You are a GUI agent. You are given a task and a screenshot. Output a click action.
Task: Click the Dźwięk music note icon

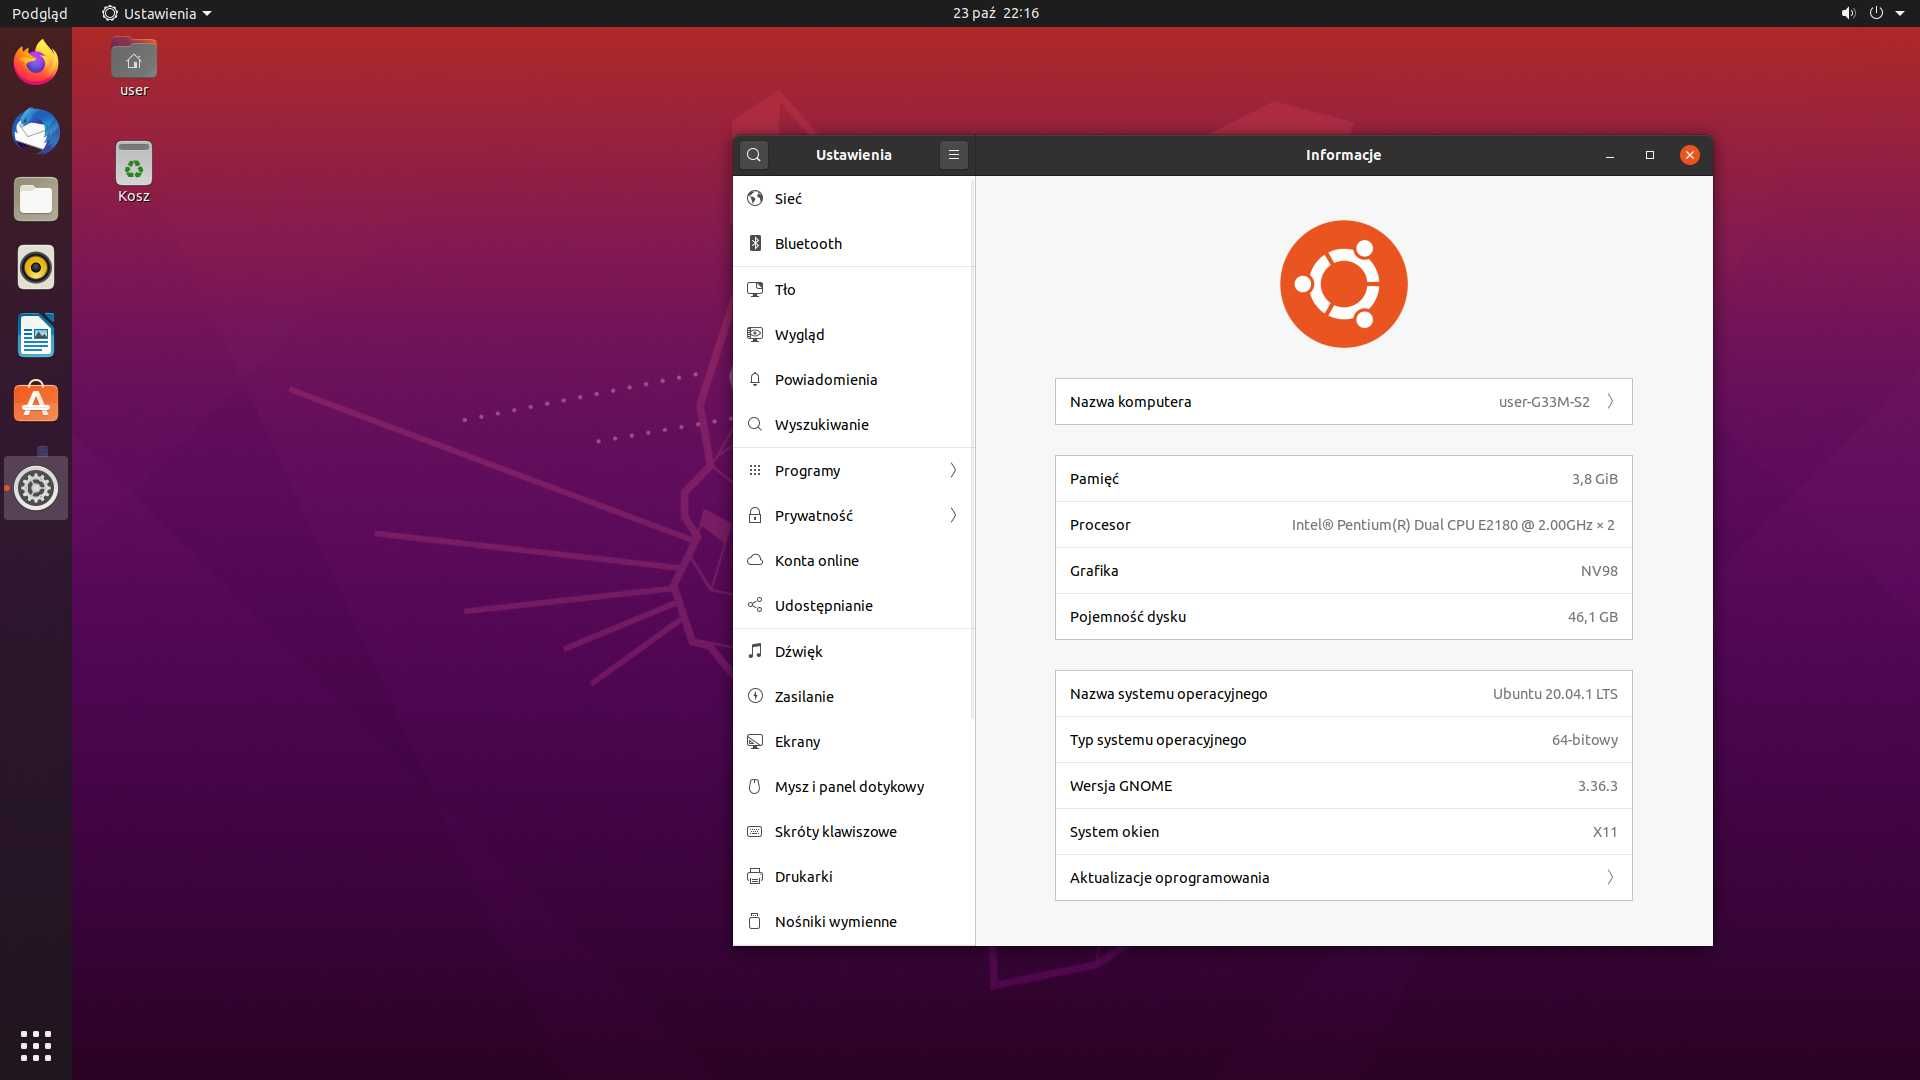(x=755, y=651)
